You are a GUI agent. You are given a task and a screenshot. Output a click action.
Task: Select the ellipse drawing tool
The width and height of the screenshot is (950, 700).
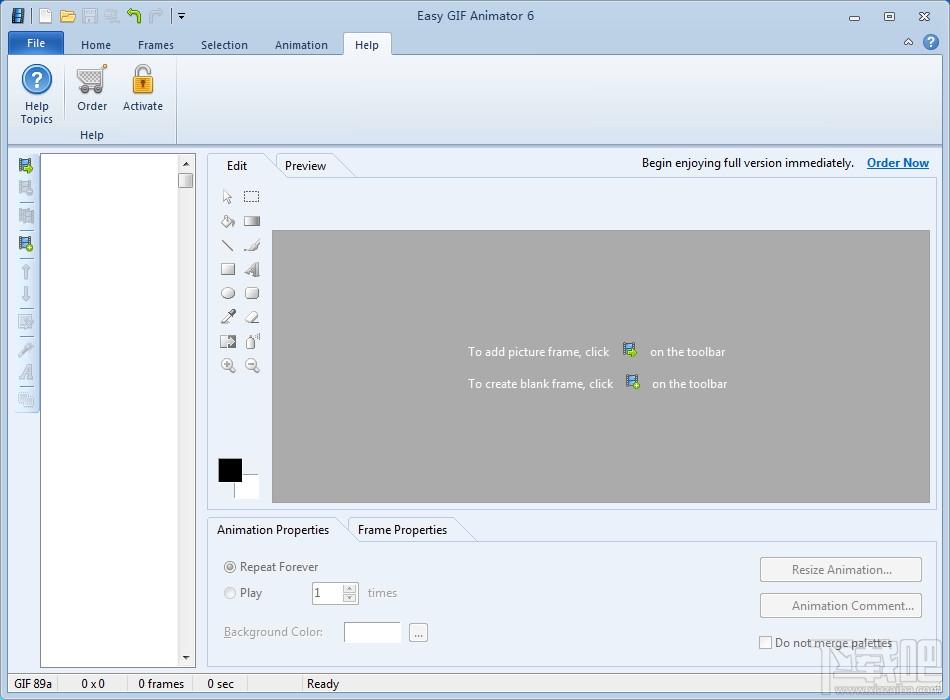tap(228, 293)
